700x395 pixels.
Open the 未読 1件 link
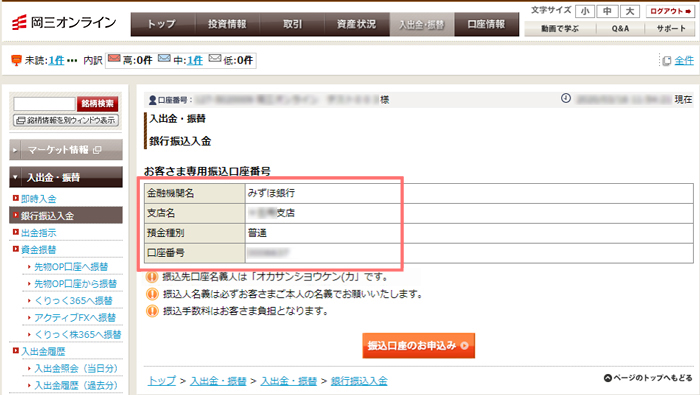point(56,60)
